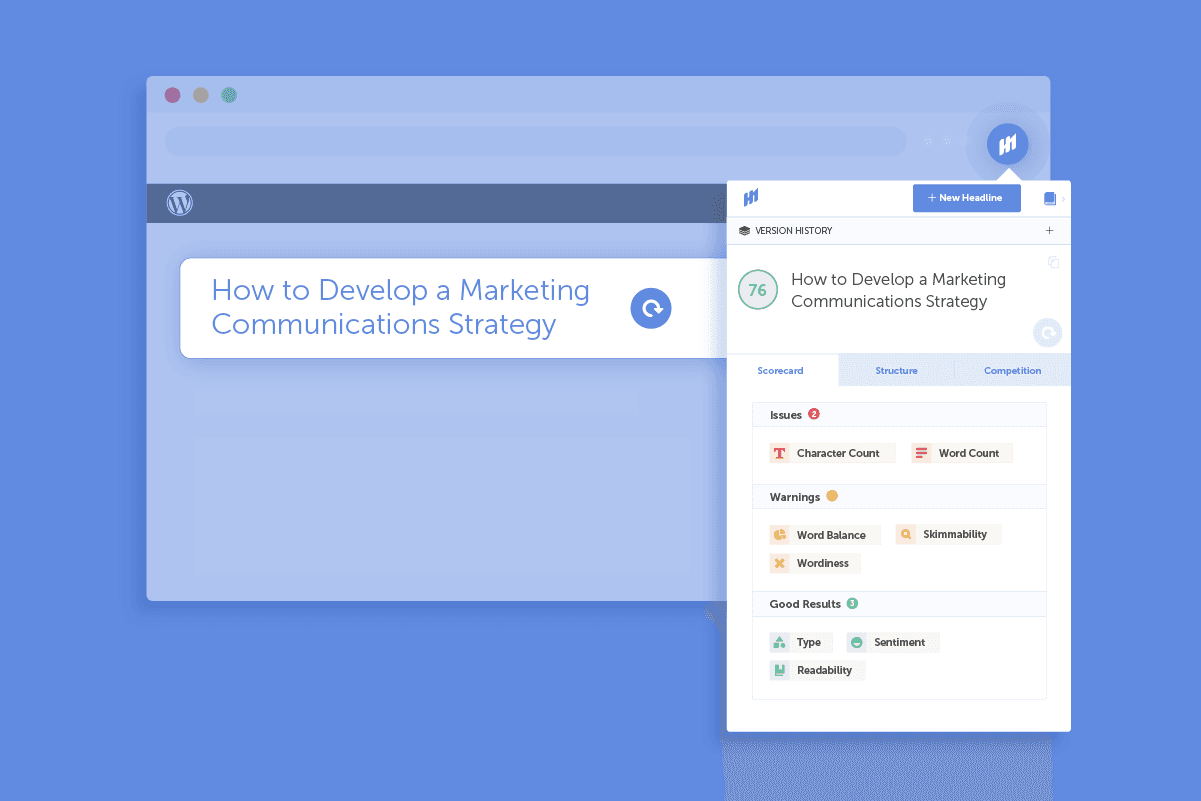Click the blue refresh icon beside the WordPress headline
The height and width of the screenshot is (801, 1201).
[651, 308]
